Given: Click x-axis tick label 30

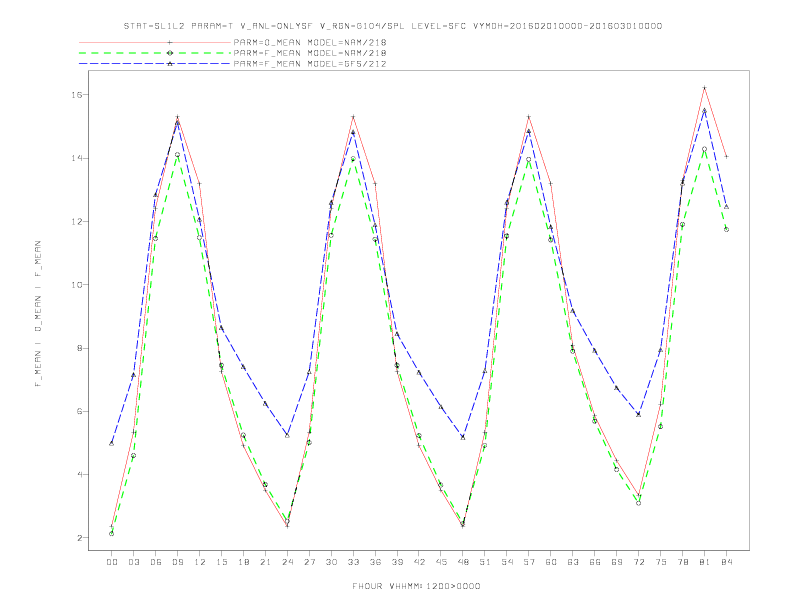Looking at the screenshot, I should pos(331,562).
